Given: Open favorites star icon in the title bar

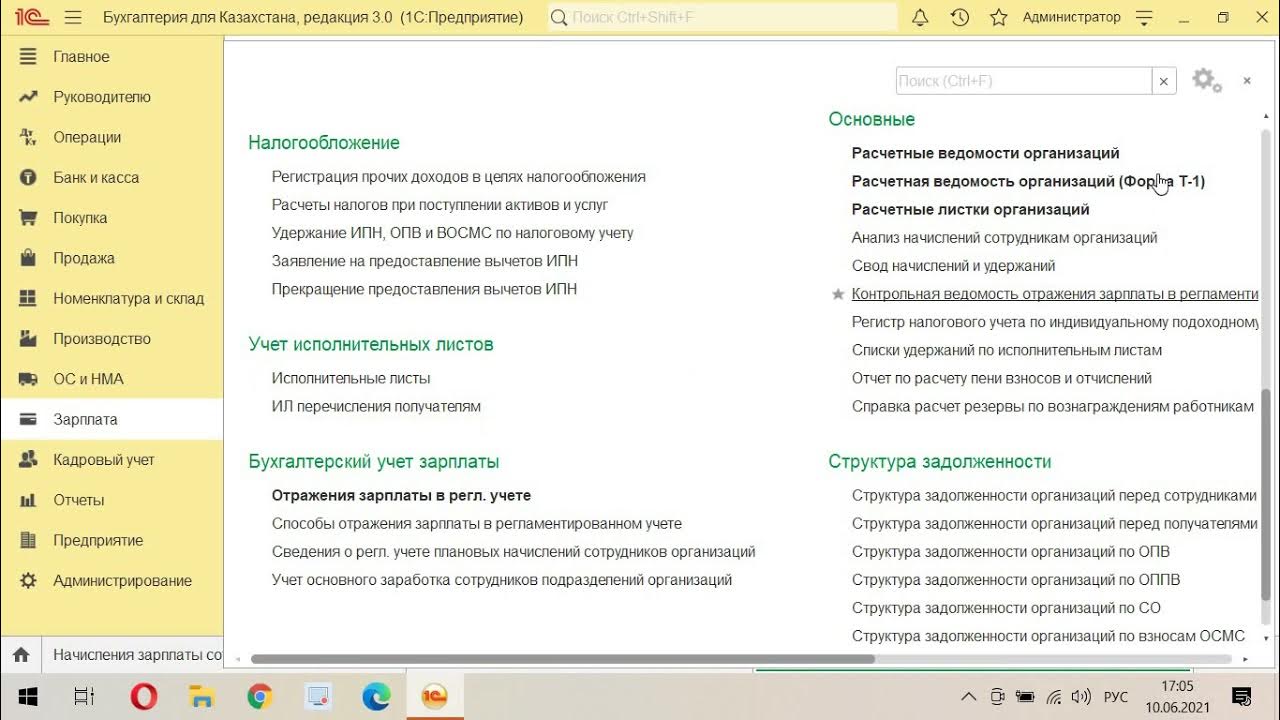Looking at the screenshot, I should (998, 17).
